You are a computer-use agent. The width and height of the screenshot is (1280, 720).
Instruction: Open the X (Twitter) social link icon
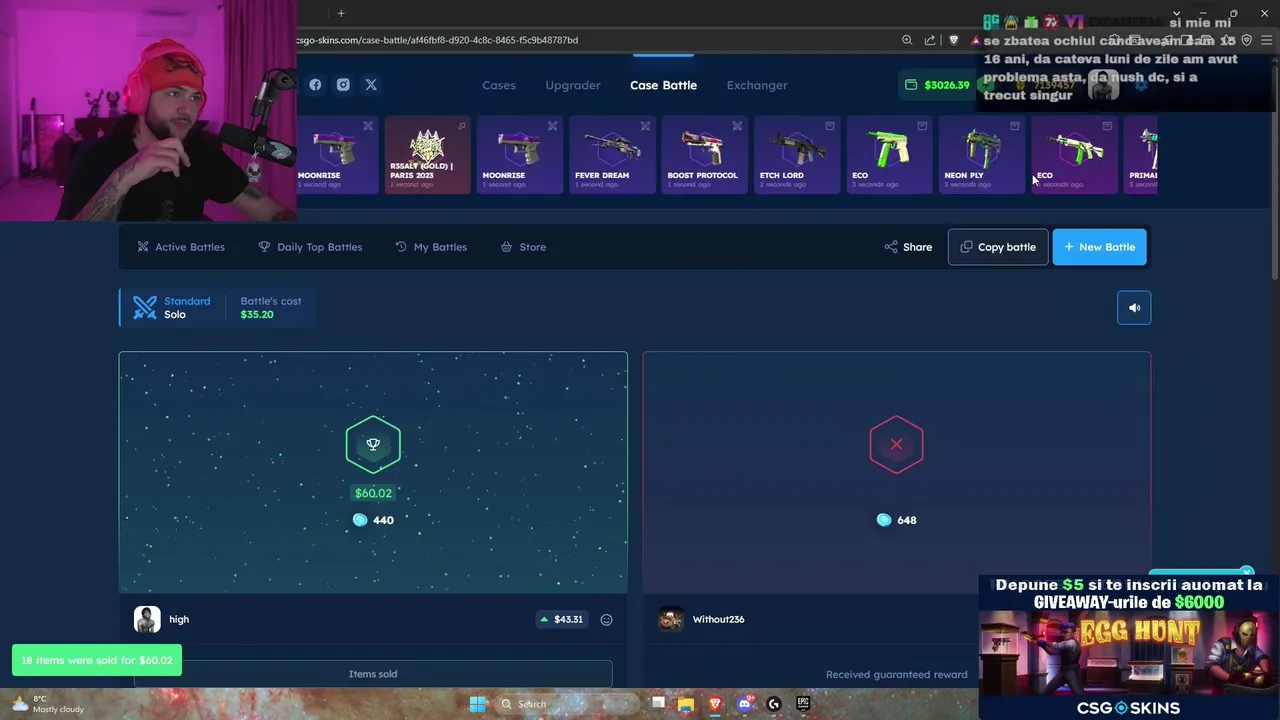(371, 85)
